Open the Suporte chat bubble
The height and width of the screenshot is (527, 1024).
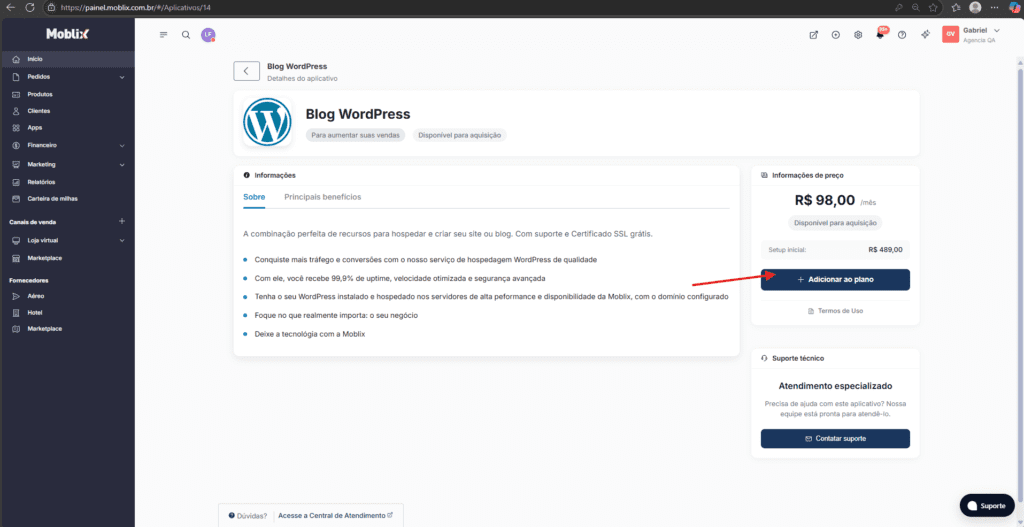tap(987, 506)
